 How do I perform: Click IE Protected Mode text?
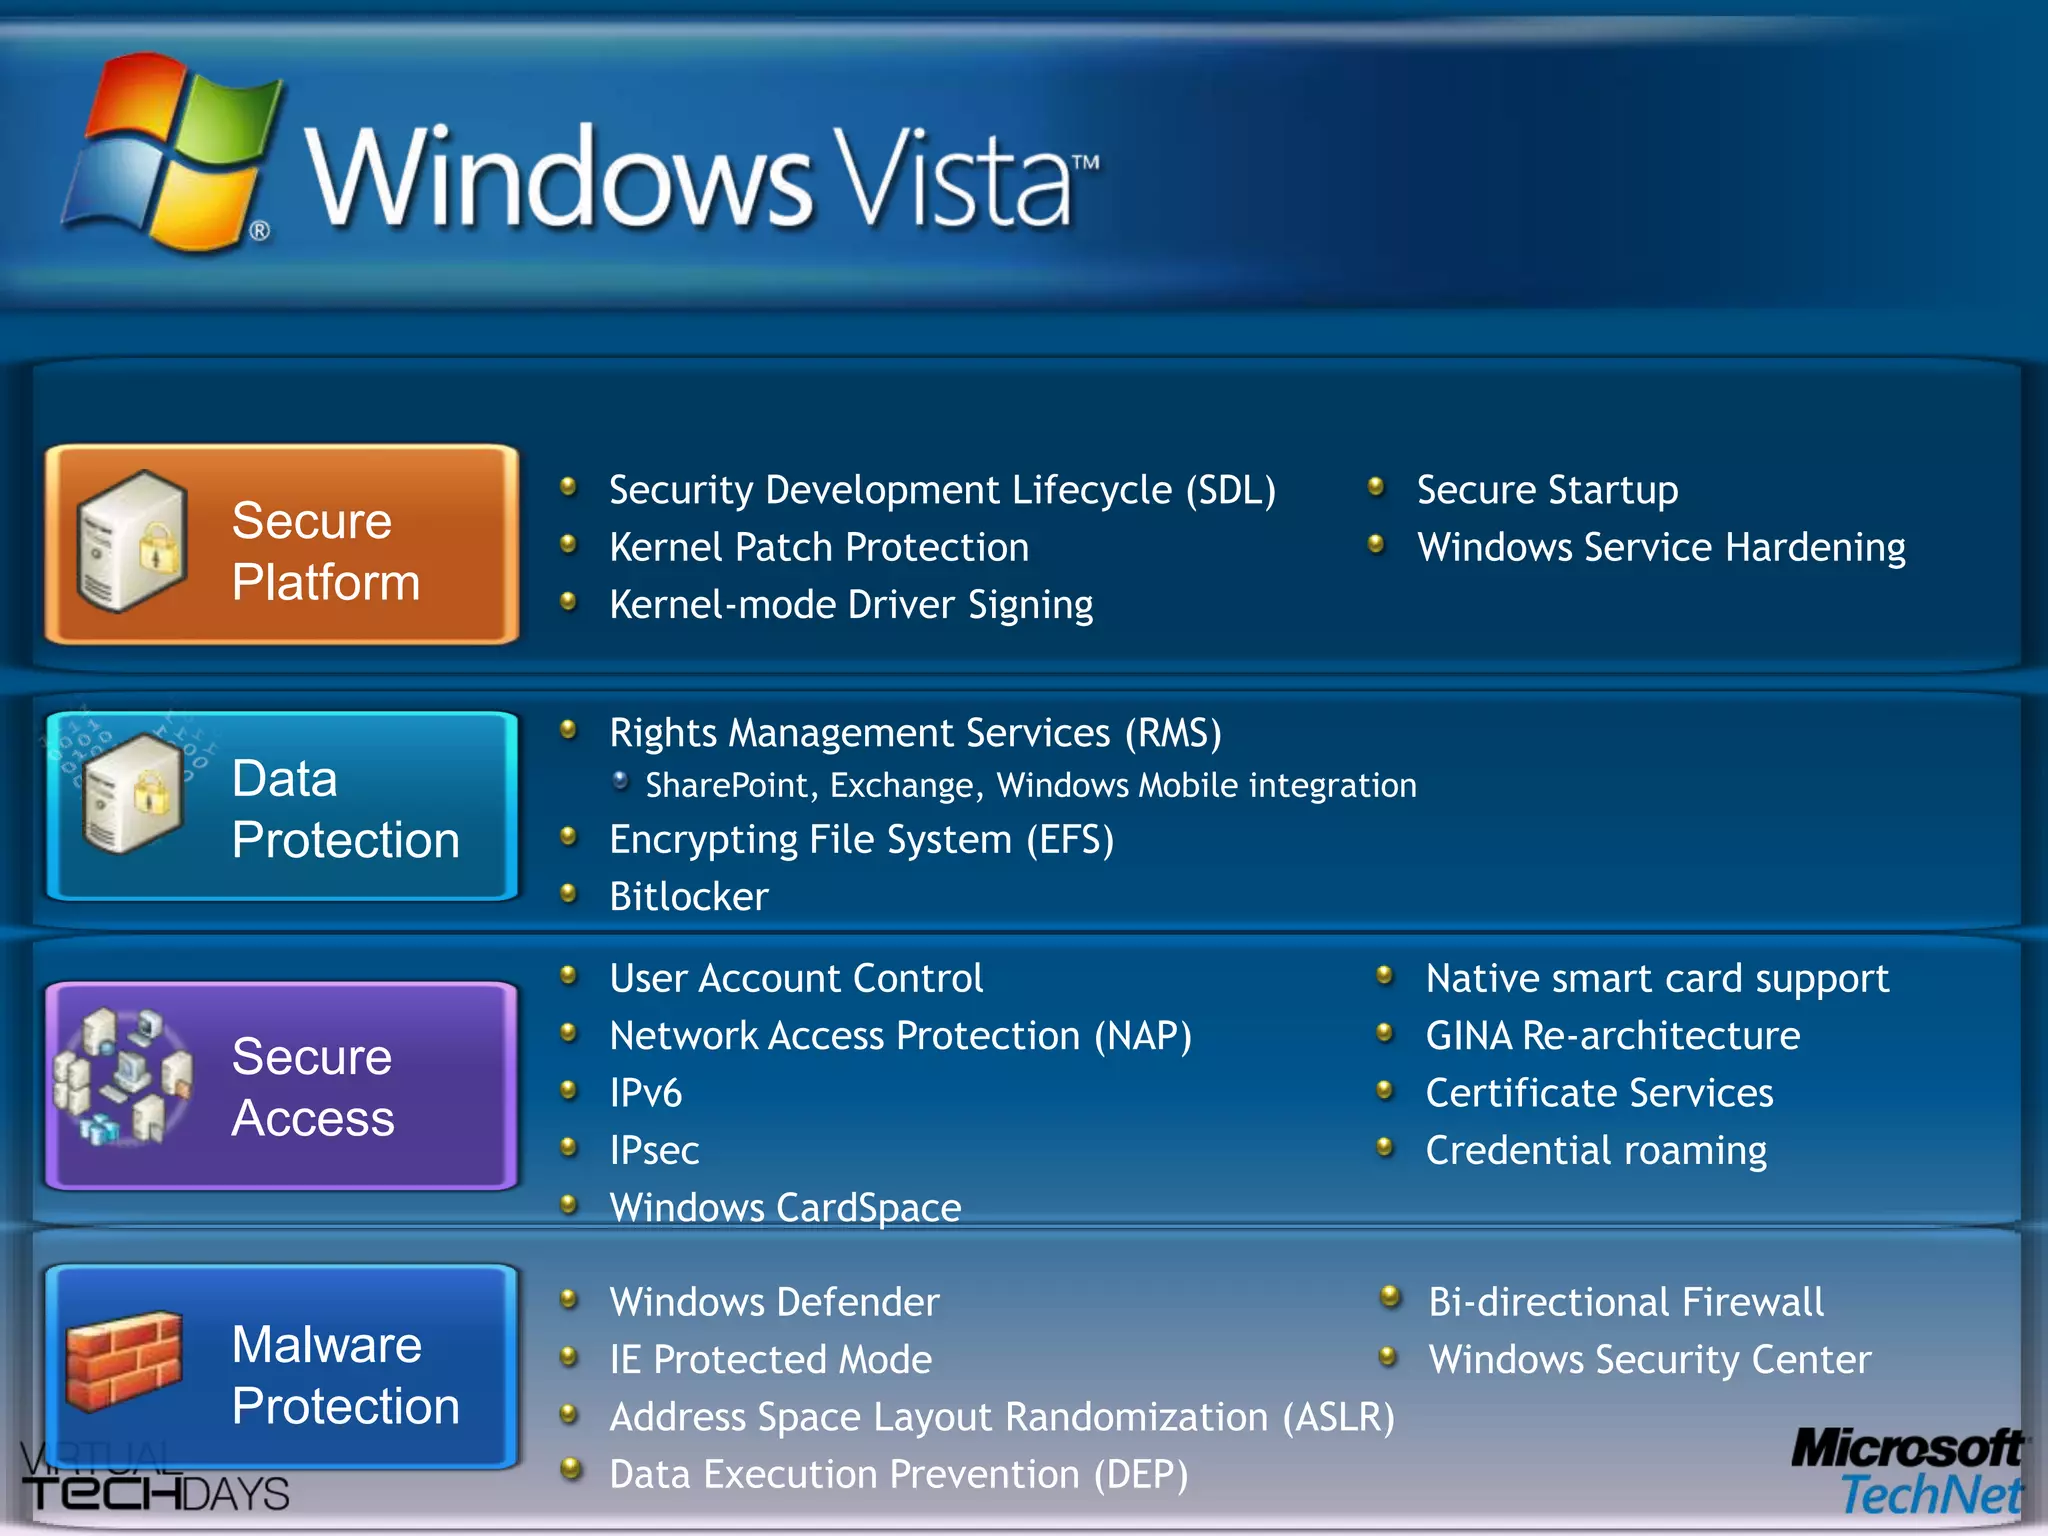point(771,1360)
